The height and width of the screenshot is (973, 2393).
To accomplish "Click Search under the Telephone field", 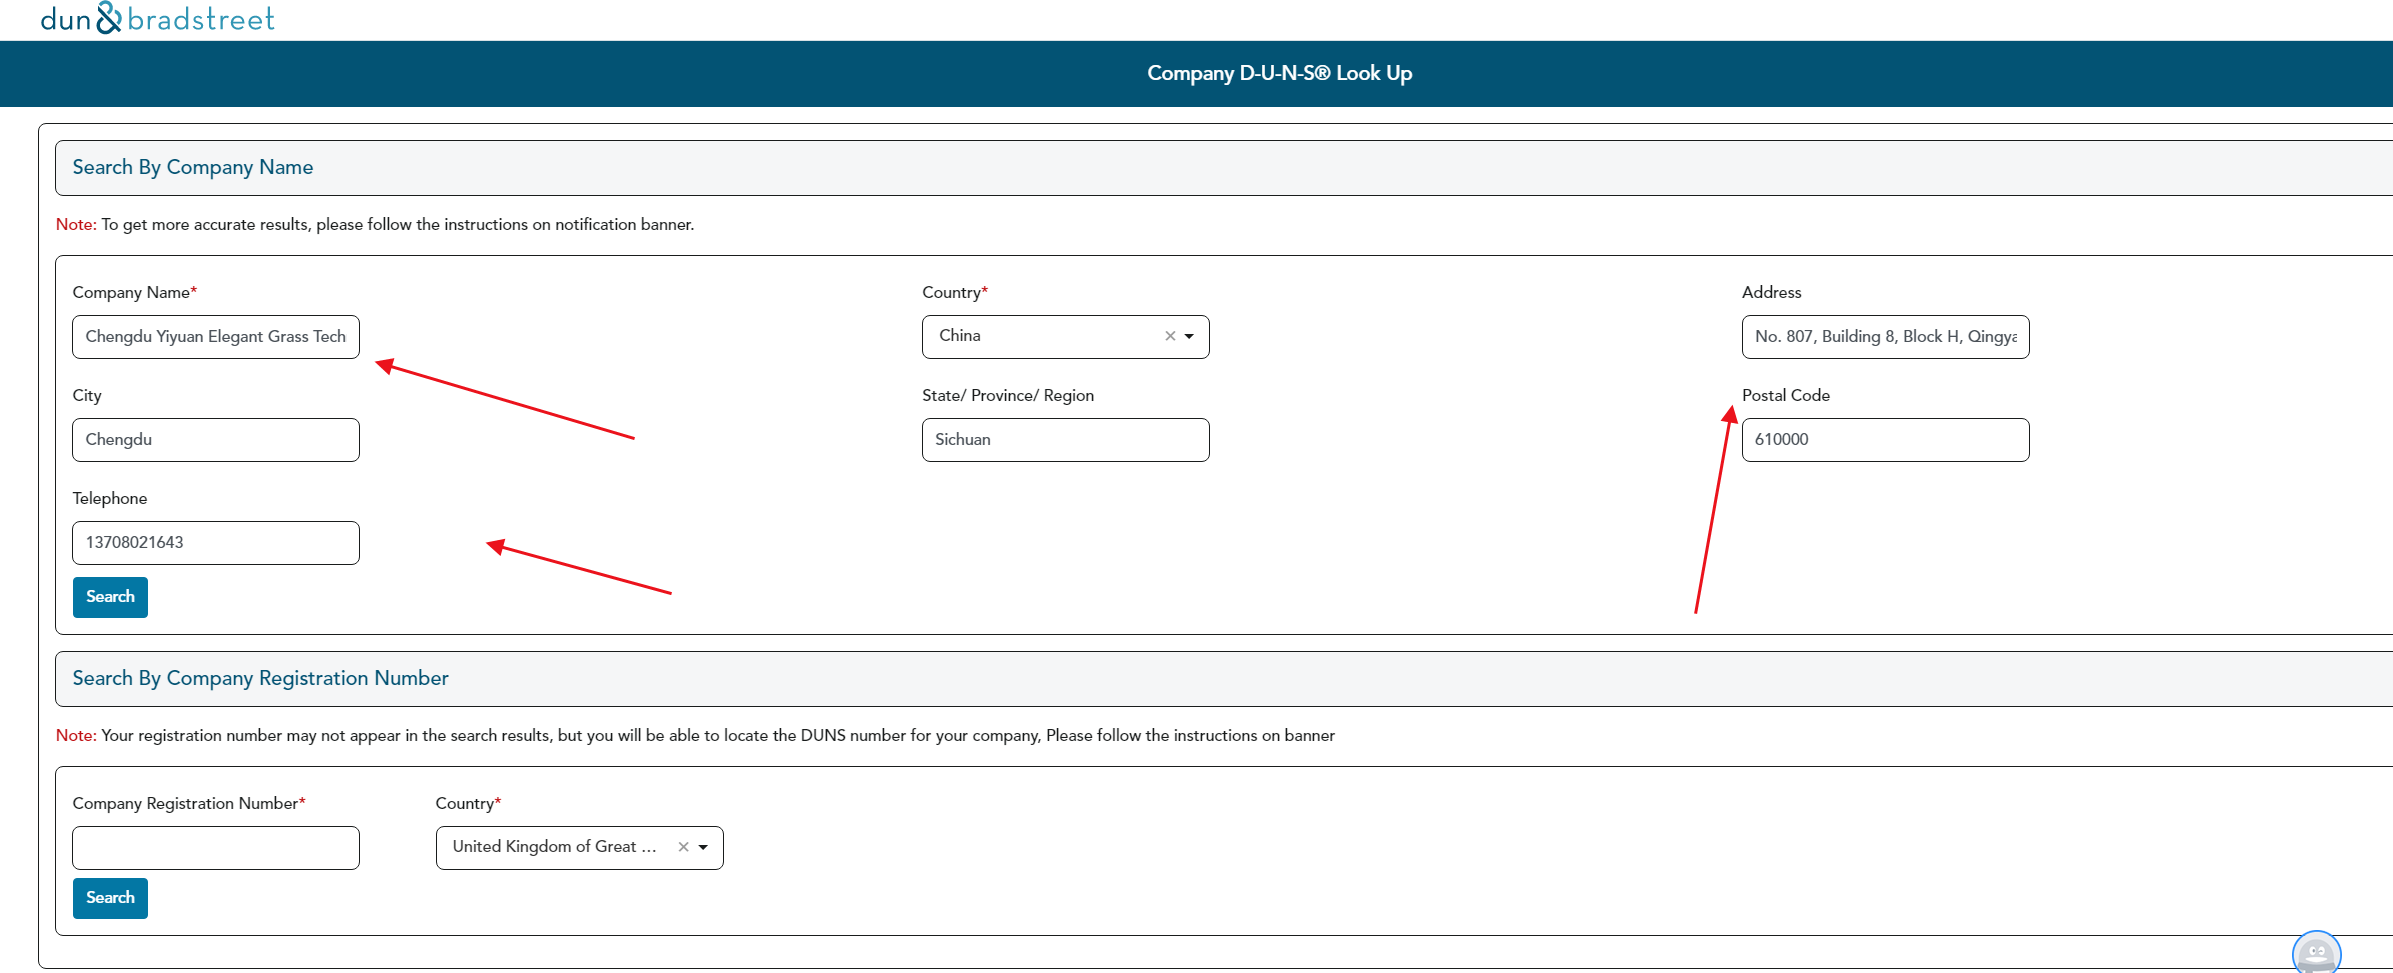I will pos(110,597).
